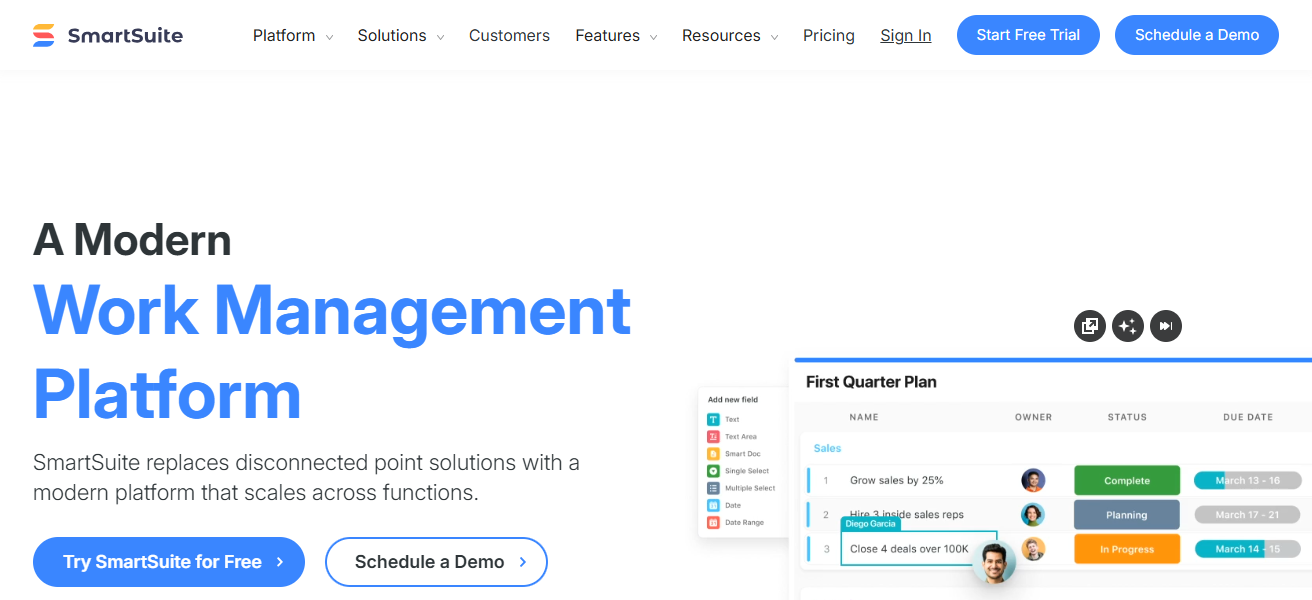1312x600 pixels.
Task: Select the Date field icon
Action: click(712, 505)
